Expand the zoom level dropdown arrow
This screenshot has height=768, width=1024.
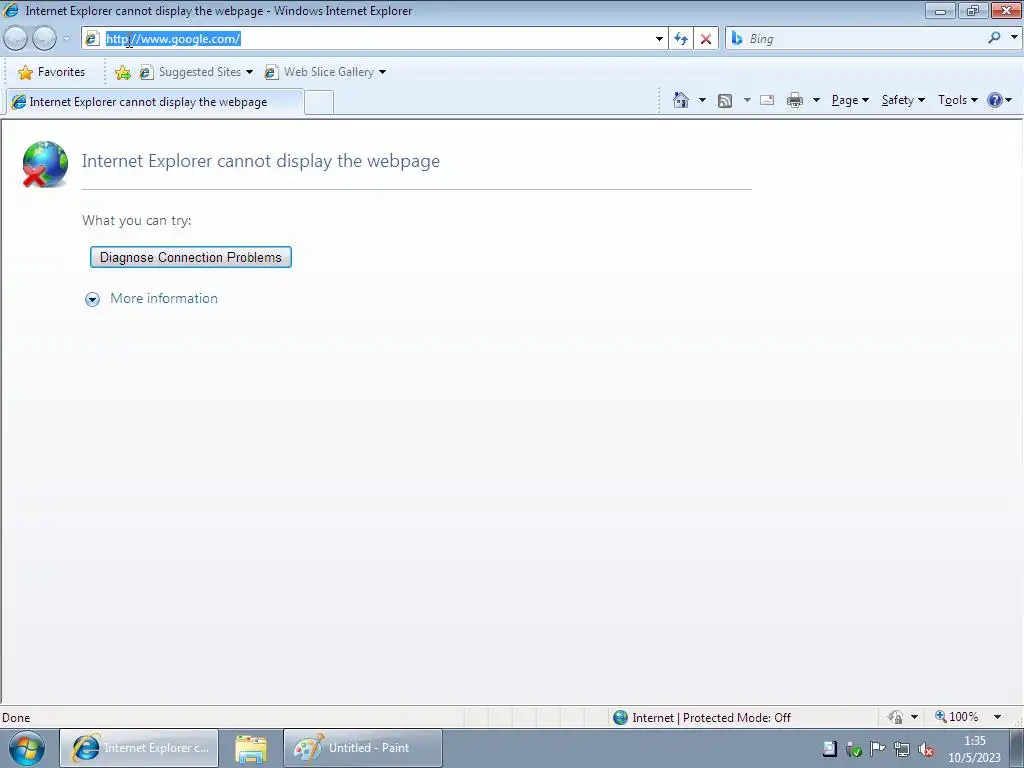tap(997, 717)
